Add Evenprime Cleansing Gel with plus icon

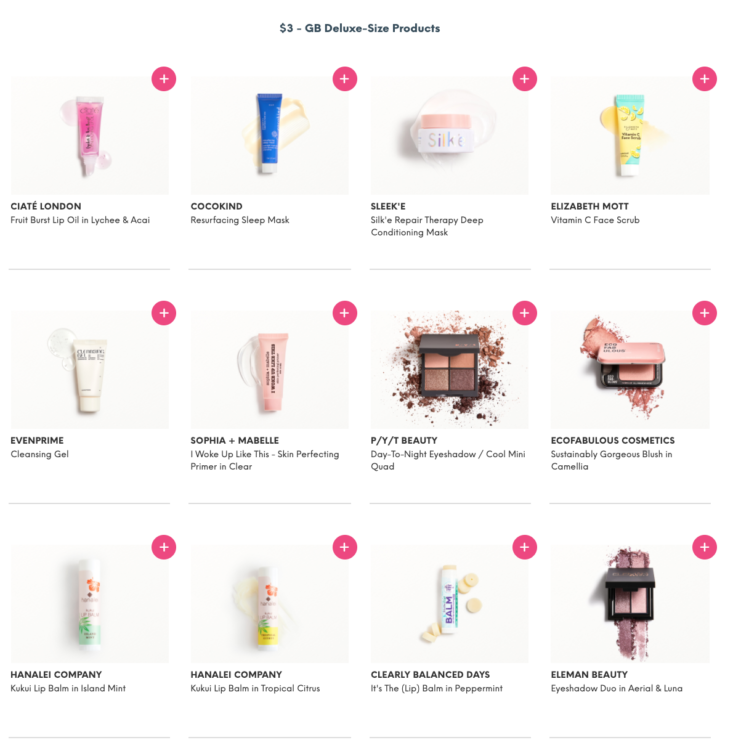click(164, 313)
